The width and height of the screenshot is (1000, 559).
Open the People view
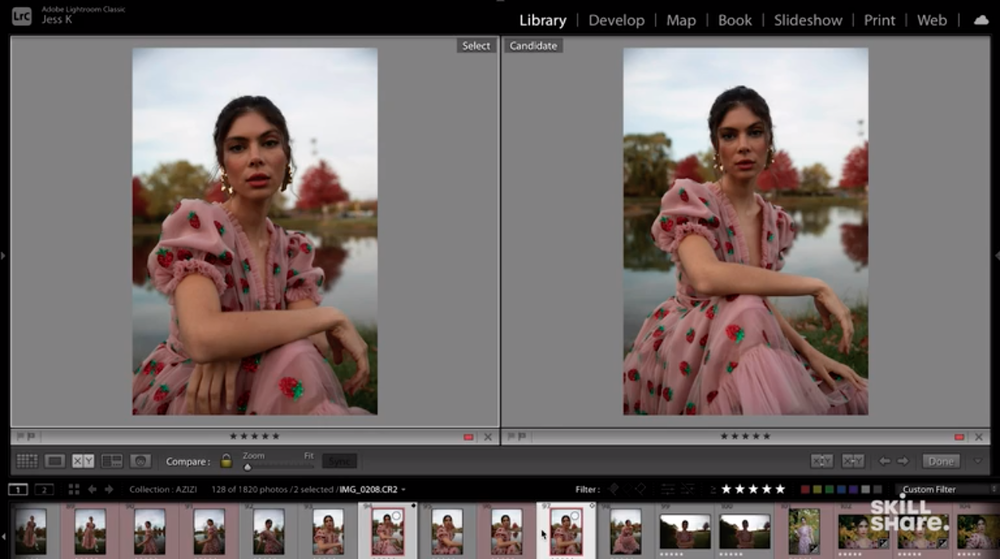[x=141, y=461]
